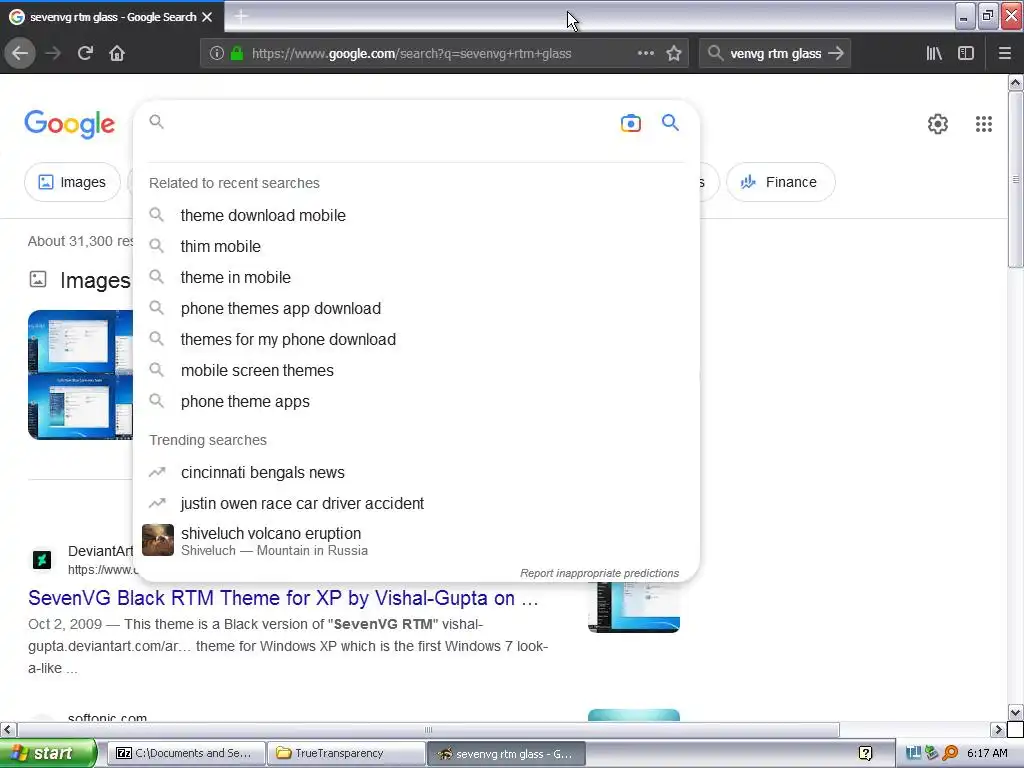Open Firefox hamburger menu
1024x768 pixels.
(x=1005, y=54)
